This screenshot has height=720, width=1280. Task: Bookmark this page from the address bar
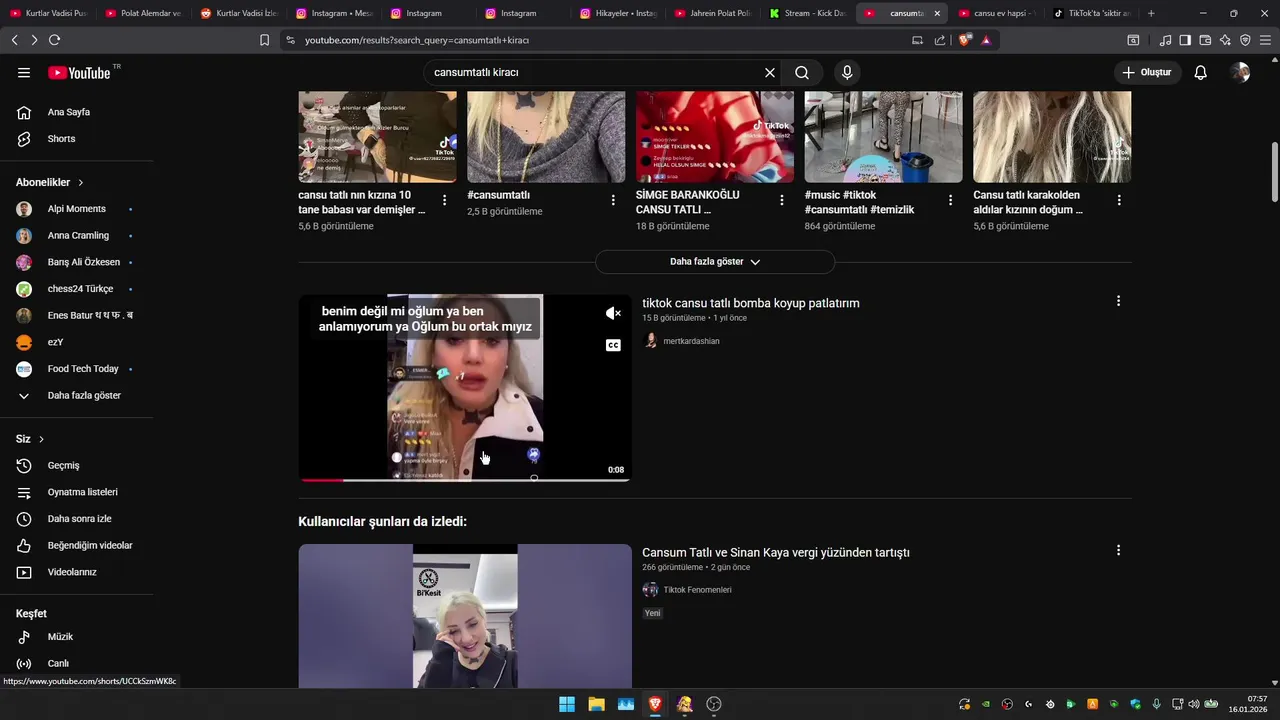(264, 40)
